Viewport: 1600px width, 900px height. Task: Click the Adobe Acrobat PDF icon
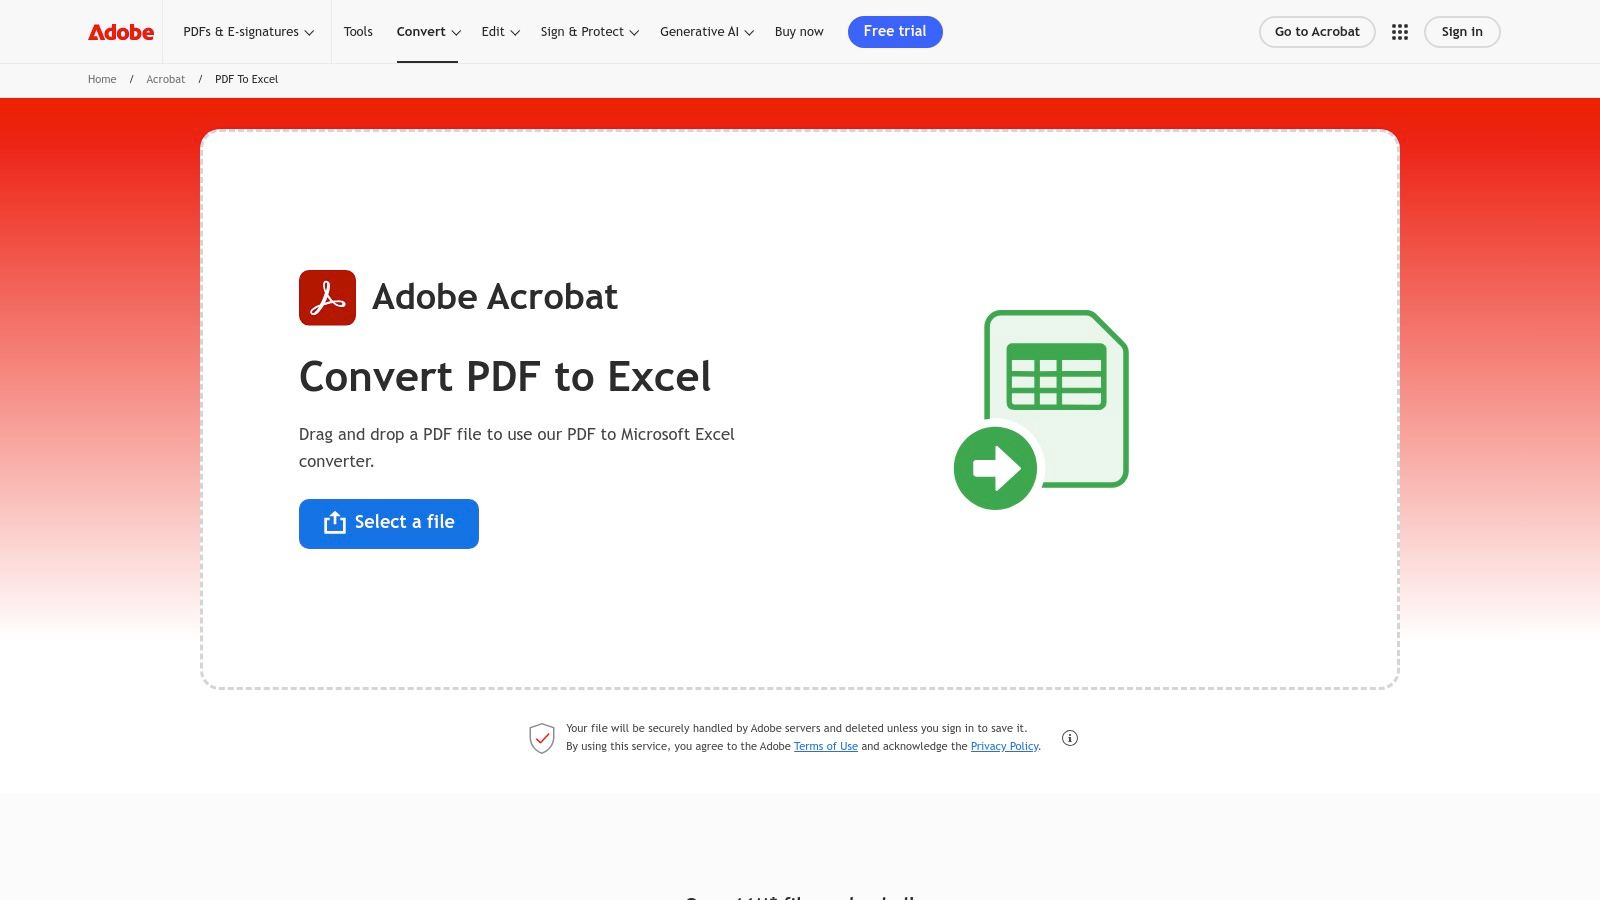click(x=327, y=297)
